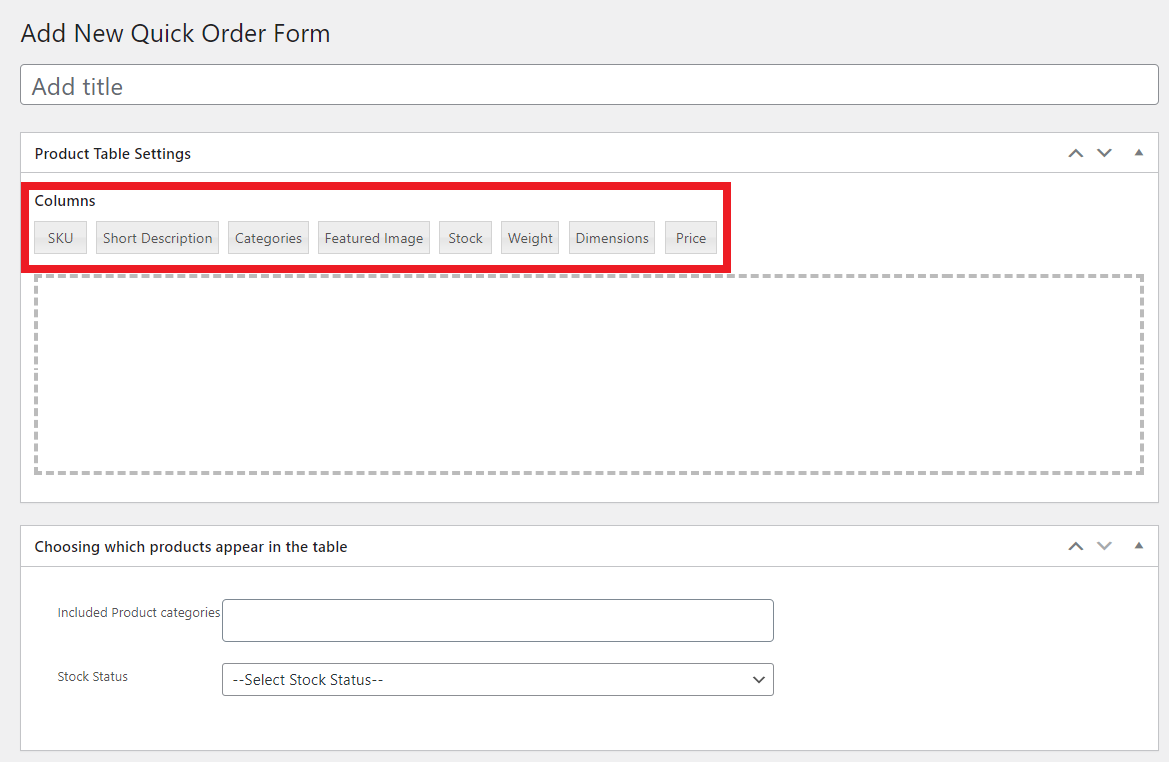Click the Included Product categories field
The image size is (1169, 762).
click(x=497, y=620)
